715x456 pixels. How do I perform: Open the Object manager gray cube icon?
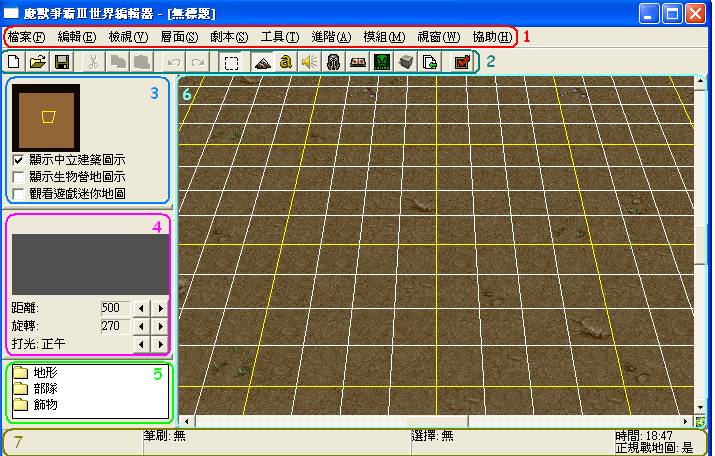pyautogui.click(x=406, y=62)
